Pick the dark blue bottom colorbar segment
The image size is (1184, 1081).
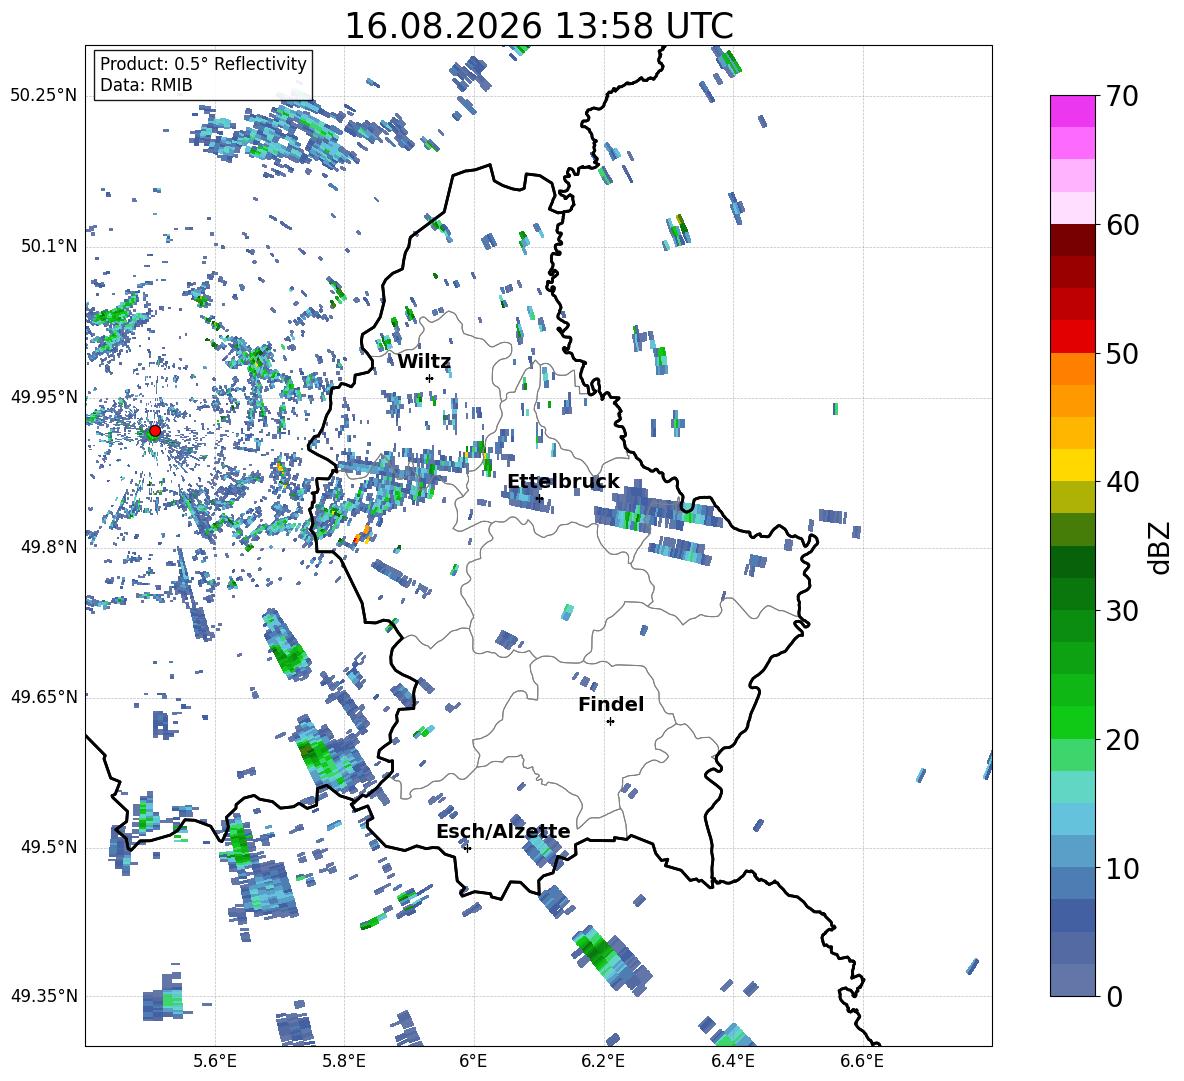(x=1072, y=980)
